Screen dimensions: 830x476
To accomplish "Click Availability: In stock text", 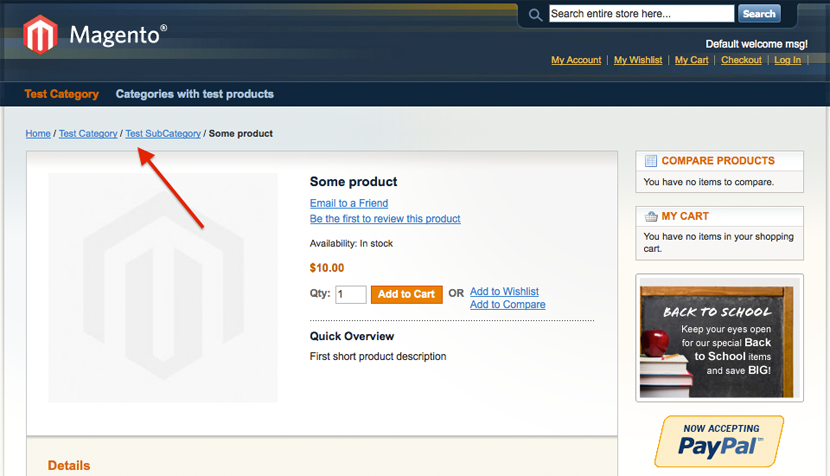I will [x=351, y=244].
